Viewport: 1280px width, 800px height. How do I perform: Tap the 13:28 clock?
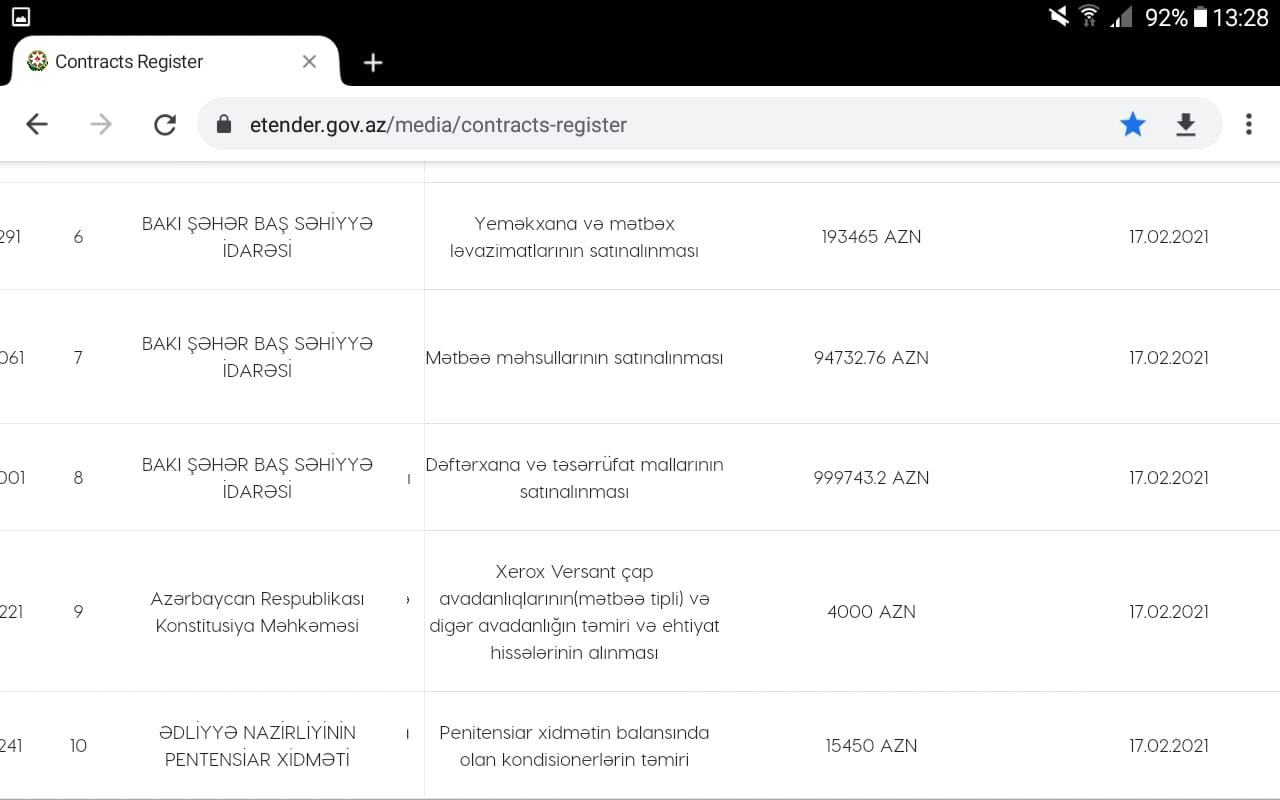[x=1240, y=17]
